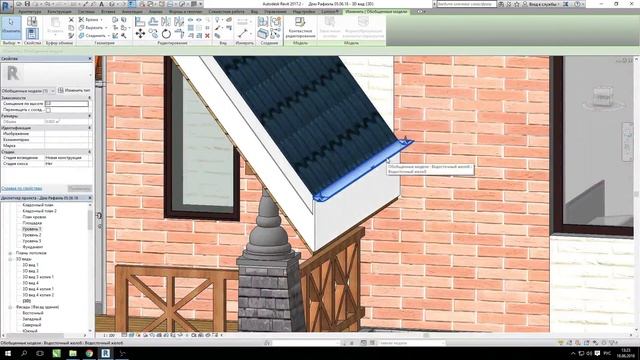Select the Rotate tool icon

click(166, 34)
